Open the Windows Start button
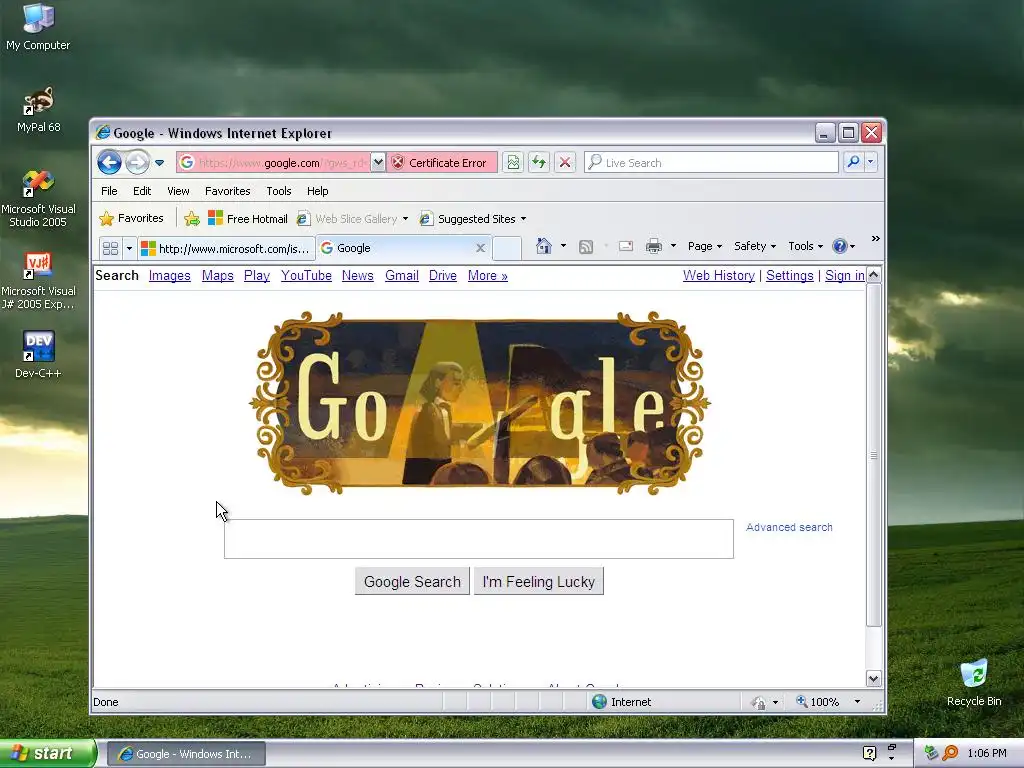Viewport: 1024px width, 768px height. [x=48, y=754]
